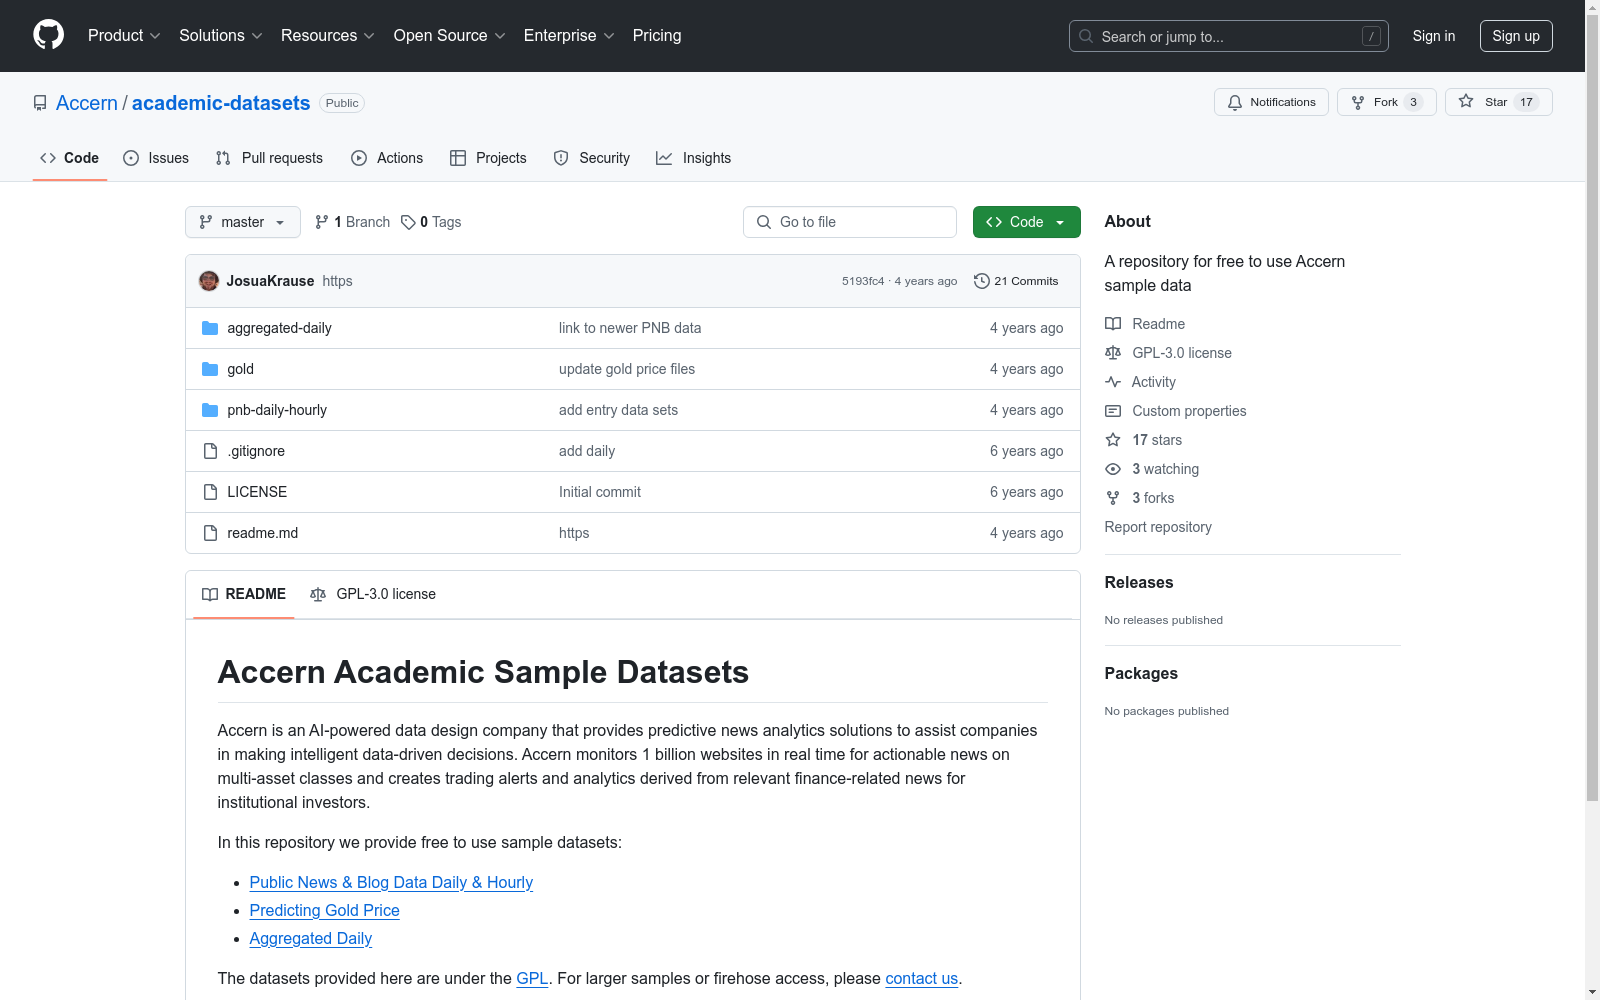The height and width of the screenshot is (1000, 1600).
Task: Open 'link to newer PNB data' commit message
Action: (630, 328)
